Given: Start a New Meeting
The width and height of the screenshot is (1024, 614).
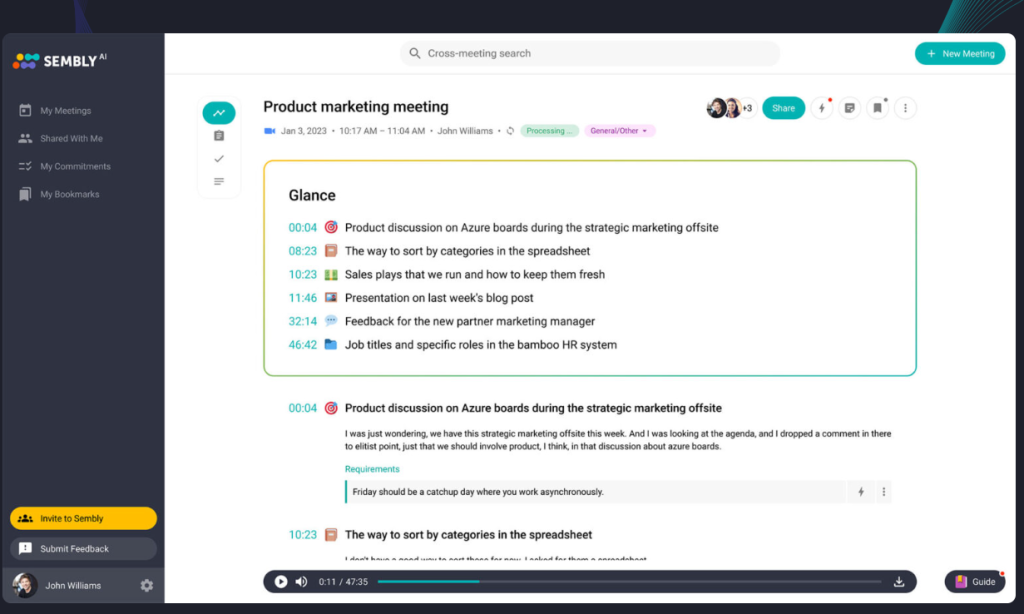Looking at the screenshot, I should click(x=959, y=54).
